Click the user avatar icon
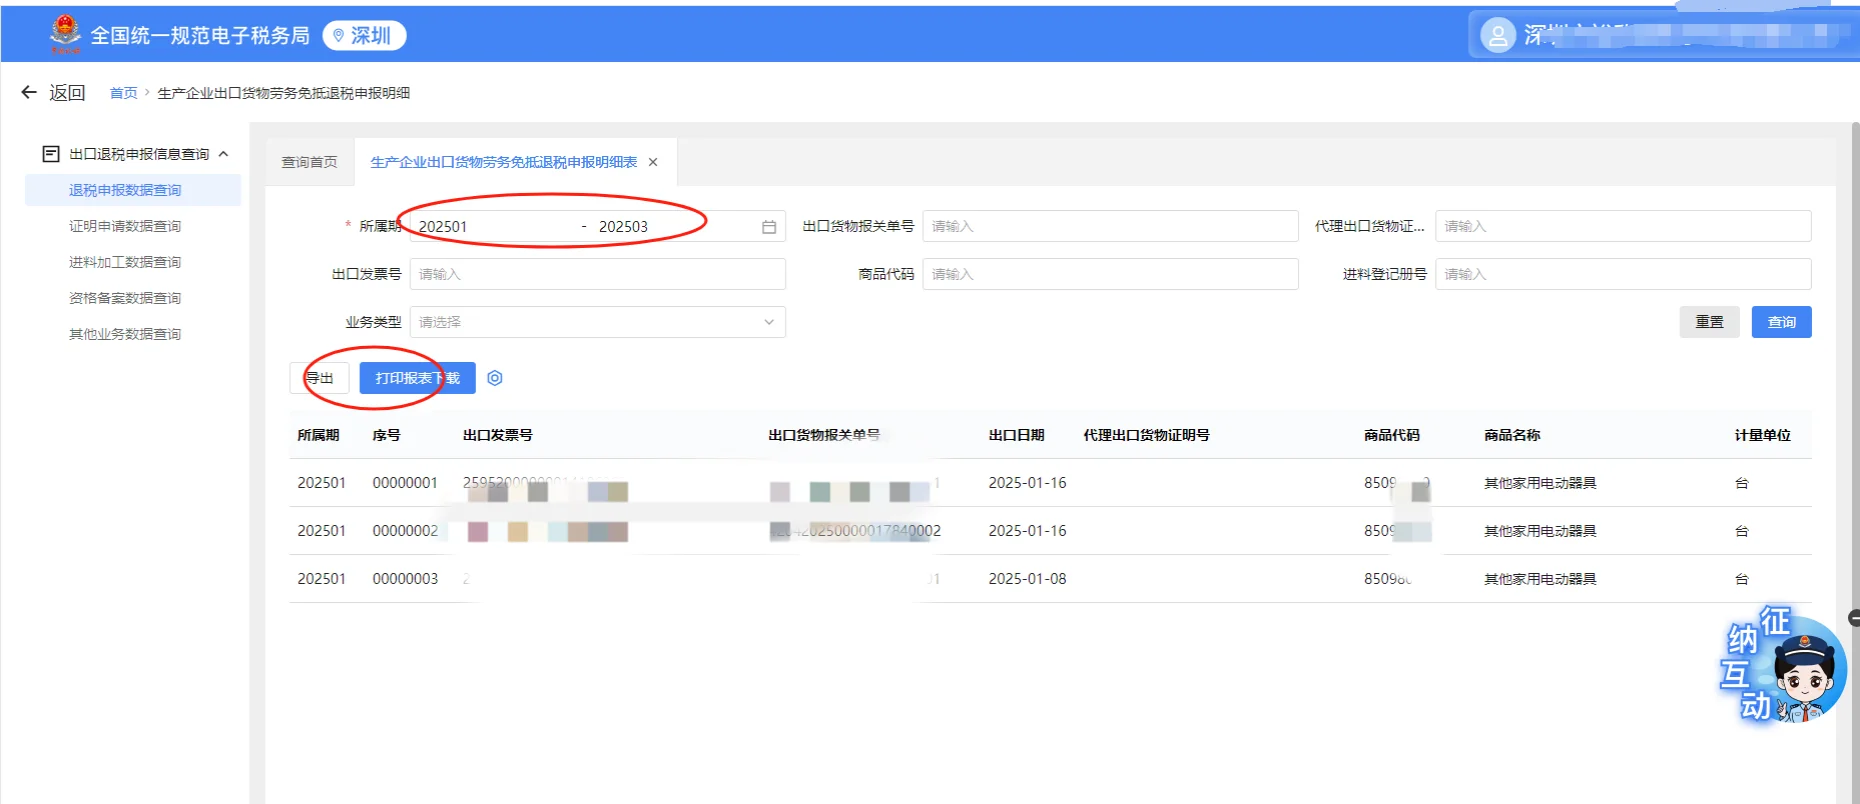This screenshot has height=804, width=1860. (1497, 36)
